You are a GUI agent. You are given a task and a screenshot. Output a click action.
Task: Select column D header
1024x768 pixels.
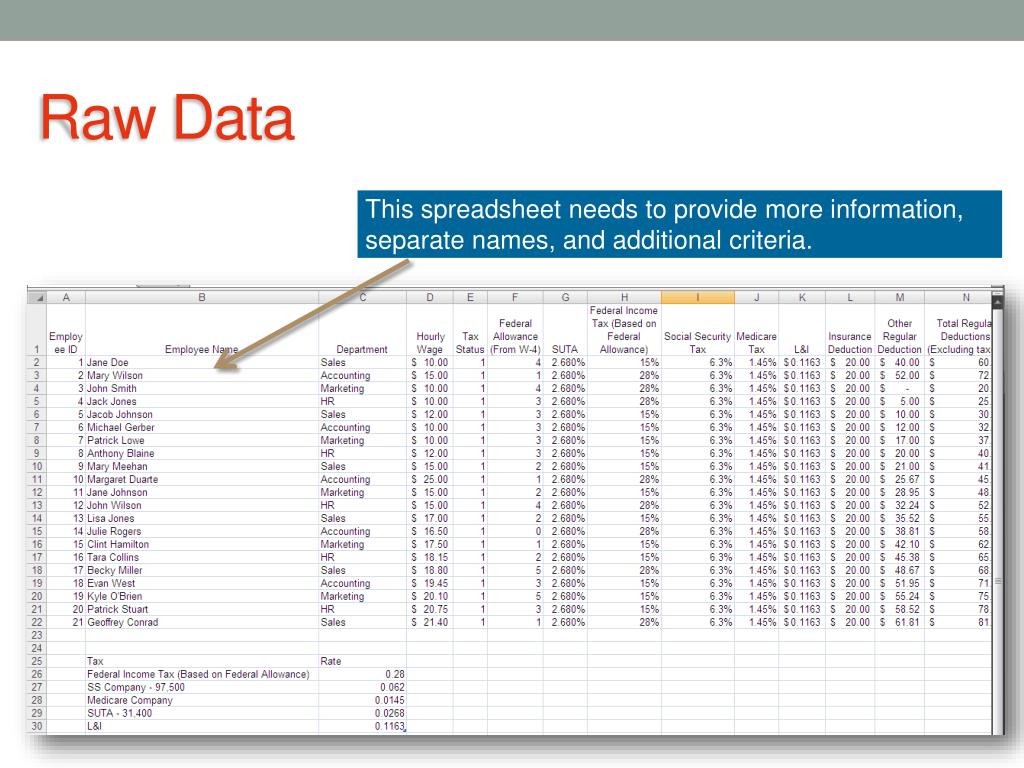coord(430,298)
